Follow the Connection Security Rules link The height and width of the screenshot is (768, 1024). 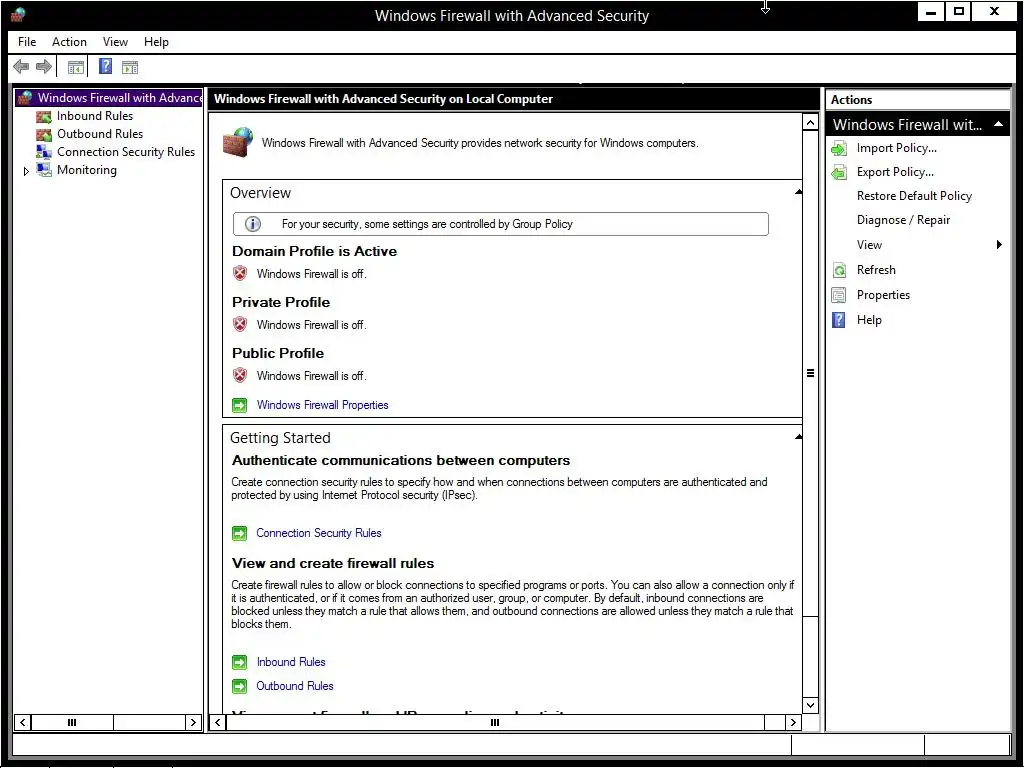pos(319,533)
